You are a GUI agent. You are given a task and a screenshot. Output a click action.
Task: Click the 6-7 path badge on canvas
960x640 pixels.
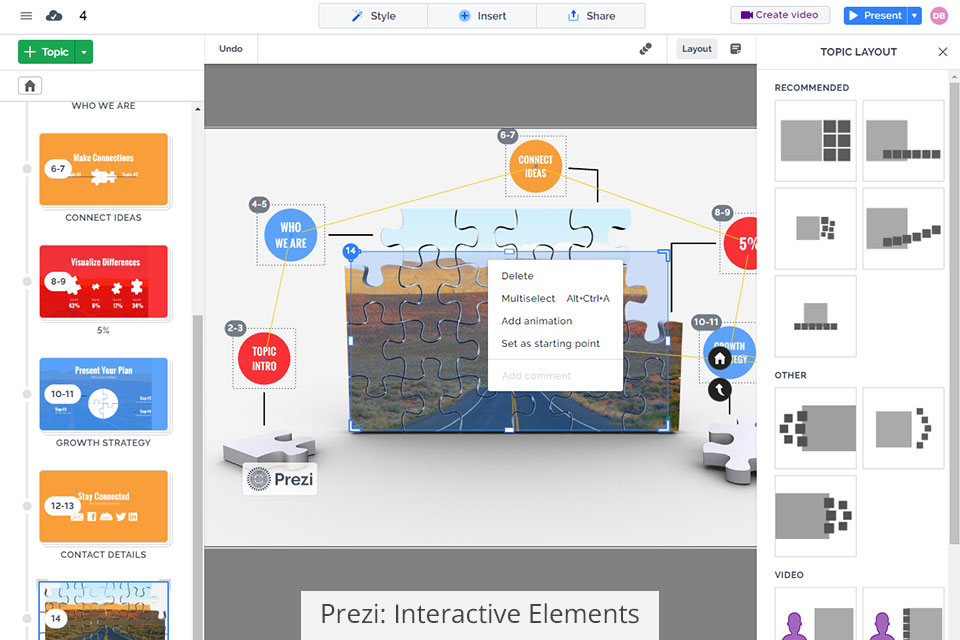(507, 135)
